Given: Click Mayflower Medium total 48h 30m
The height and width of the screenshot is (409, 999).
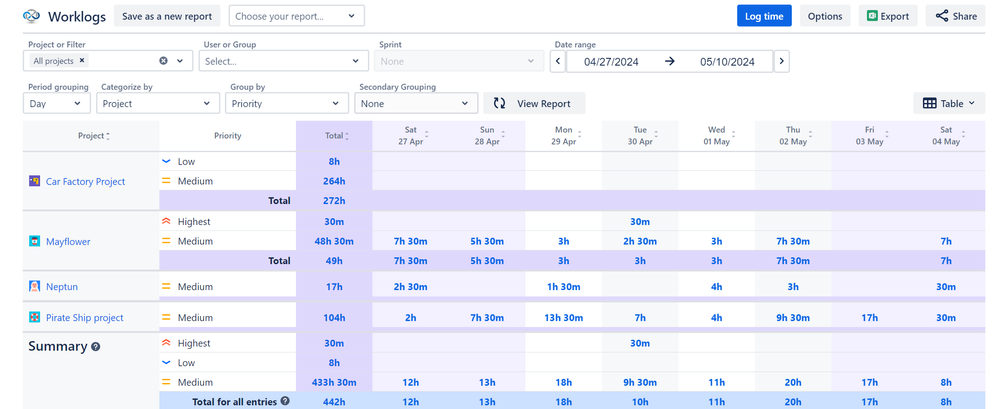Looking at the screenshot, I should 334,241.
